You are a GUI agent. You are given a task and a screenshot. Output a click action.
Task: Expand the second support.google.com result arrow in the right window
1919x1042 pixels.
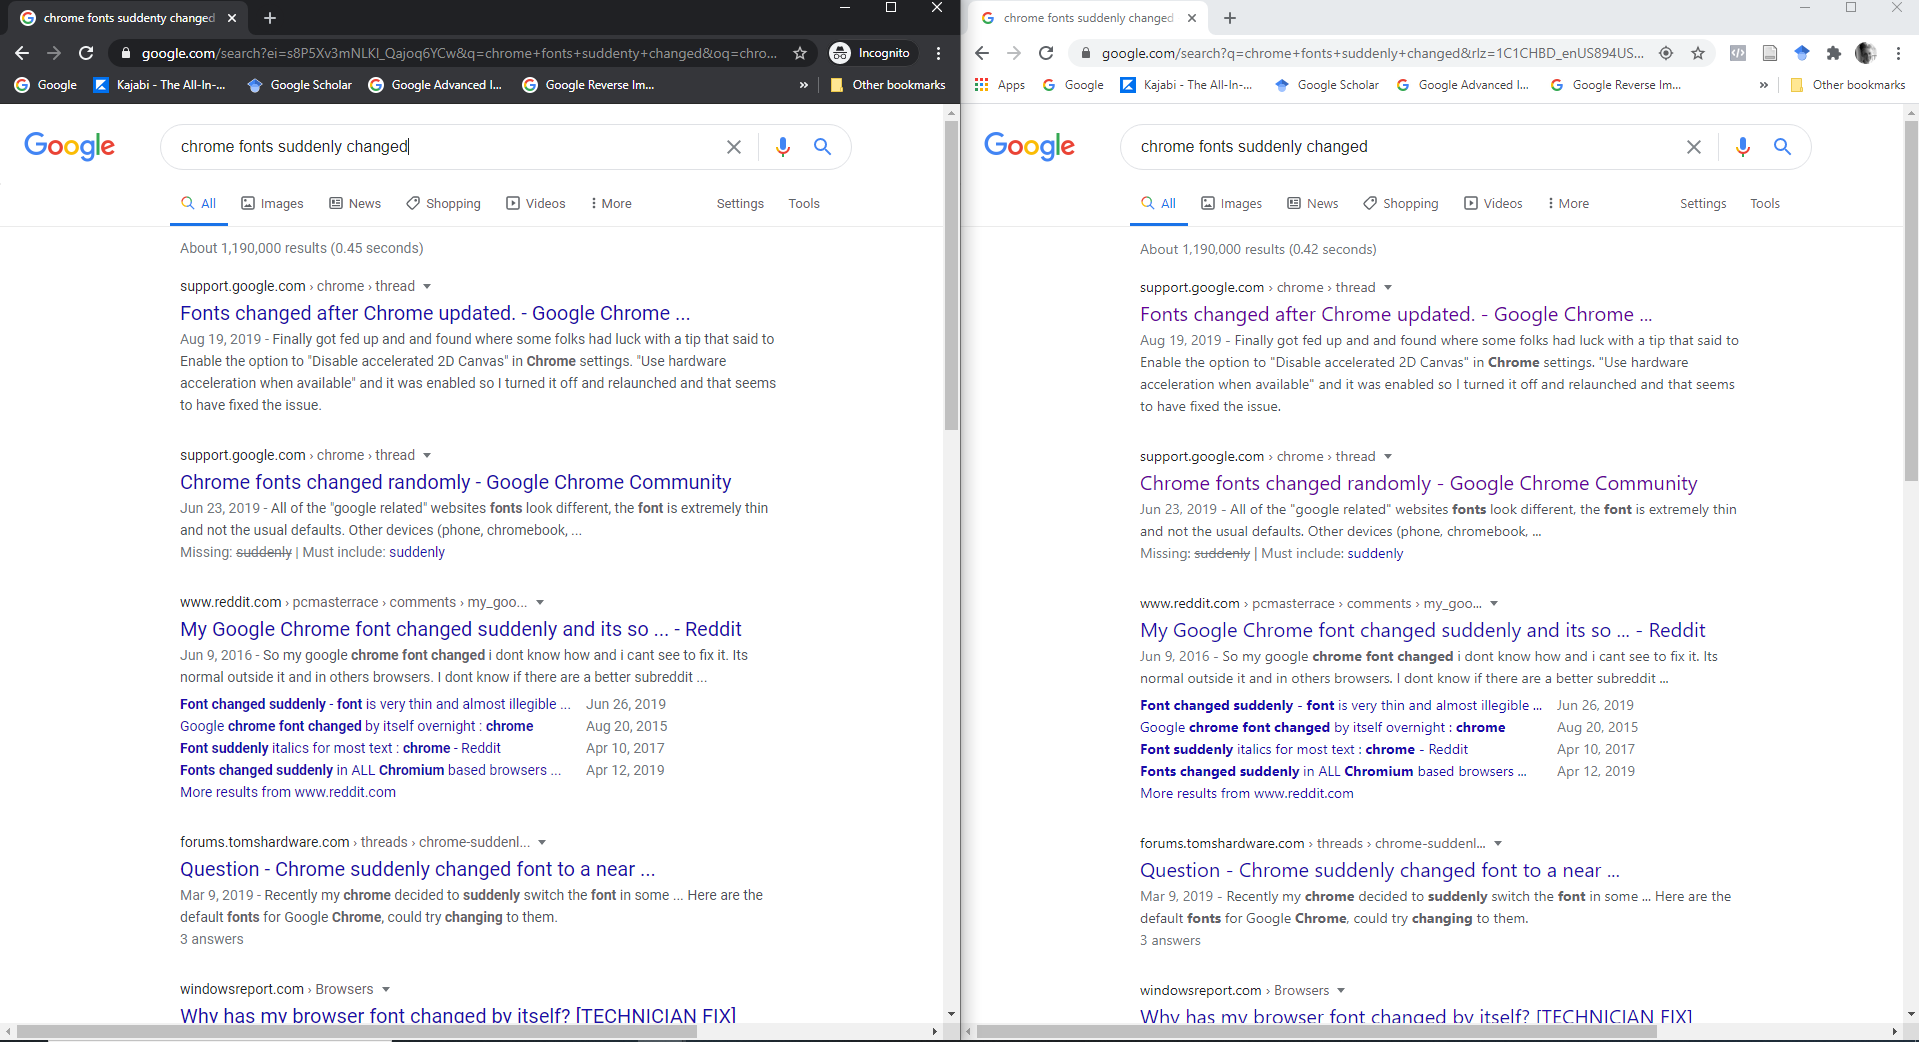pyautogui.click(x=1388, y=457)
